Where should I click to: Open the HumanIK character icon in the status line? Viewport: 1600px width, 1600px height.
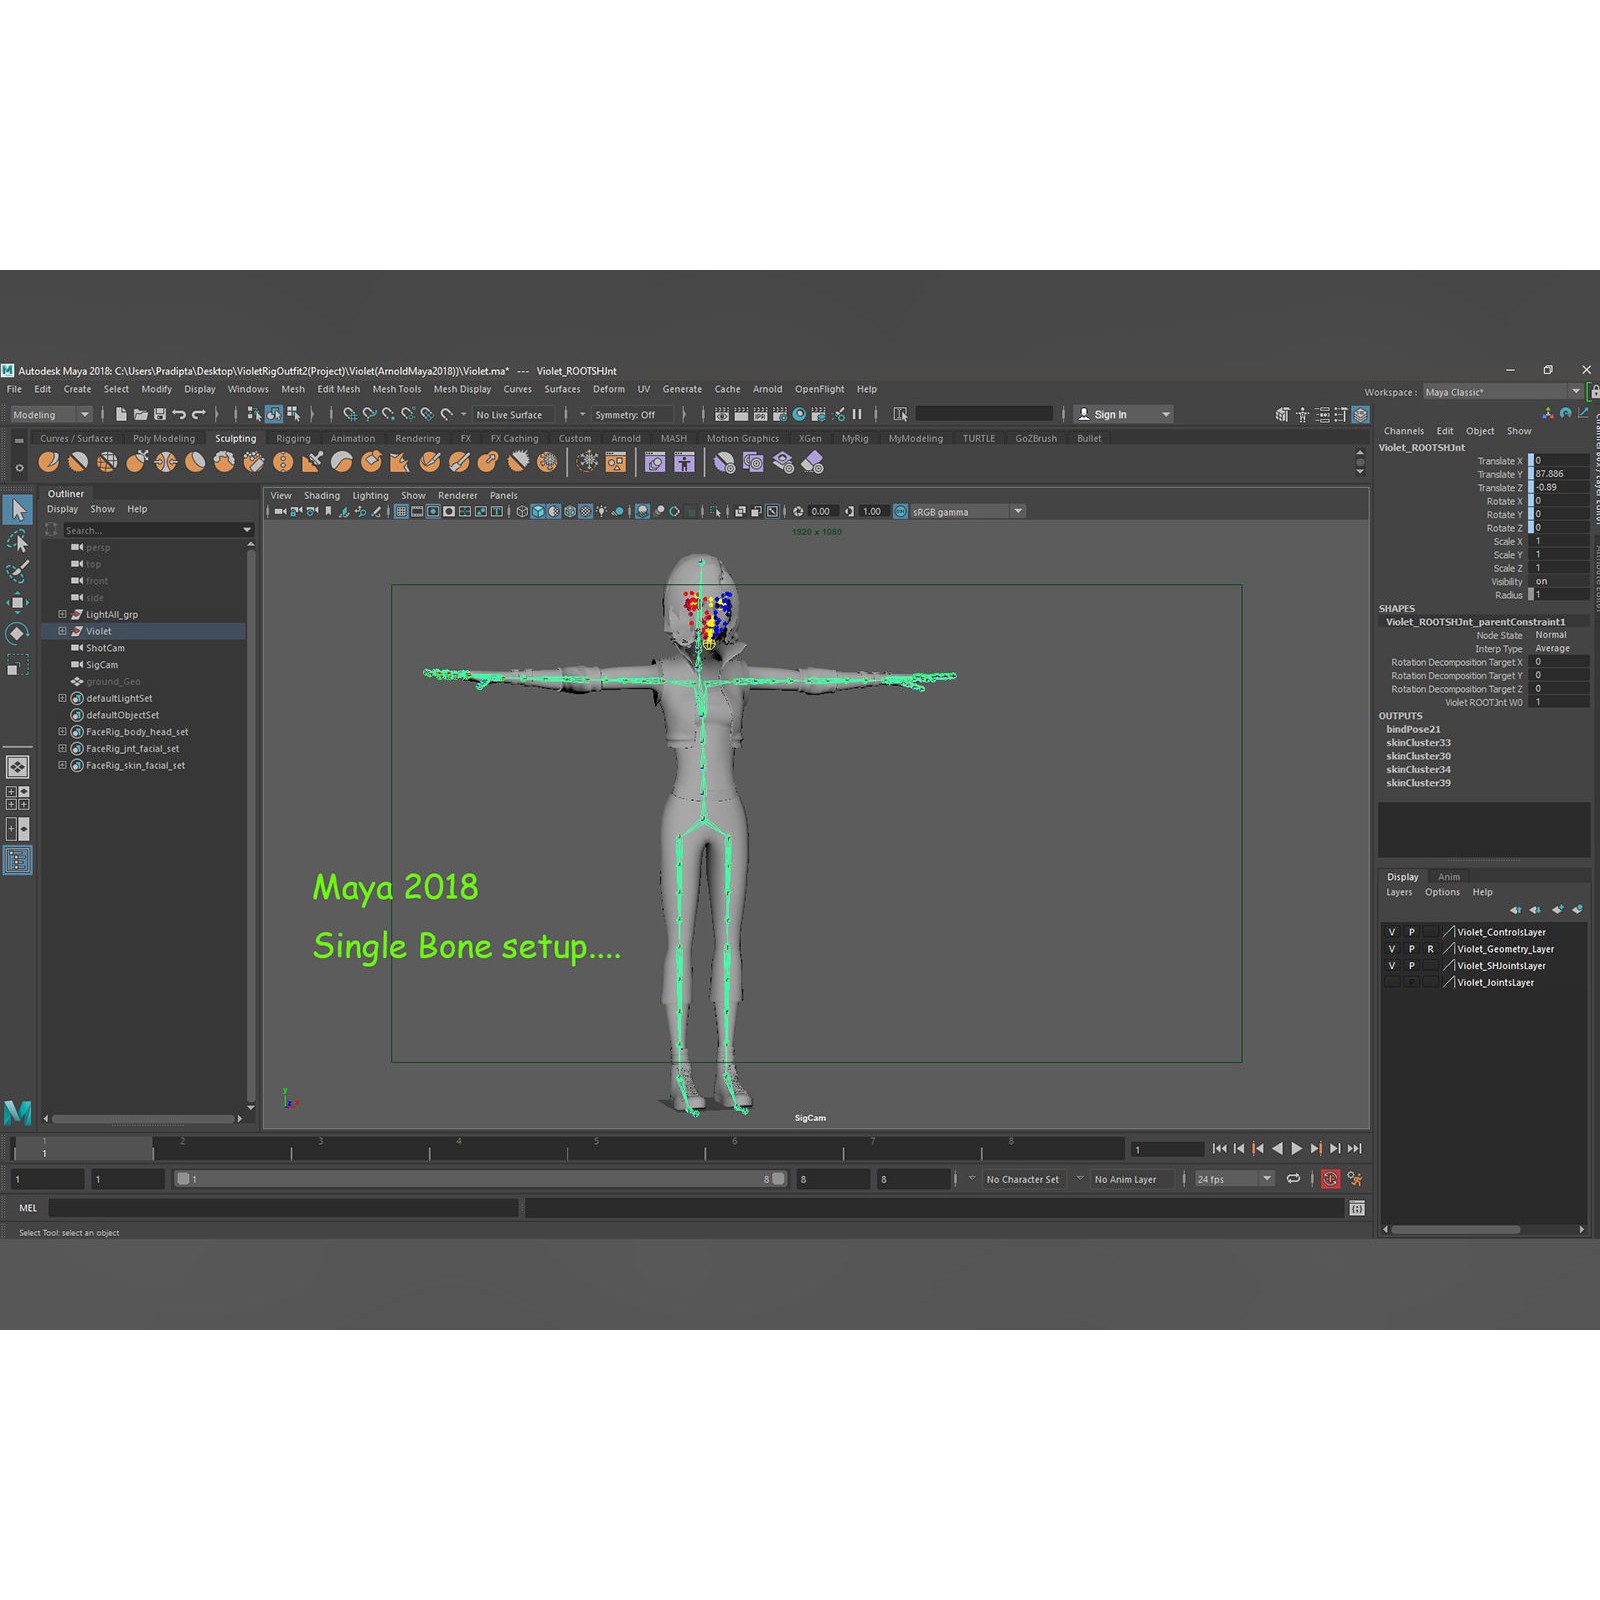(1302, 414)
